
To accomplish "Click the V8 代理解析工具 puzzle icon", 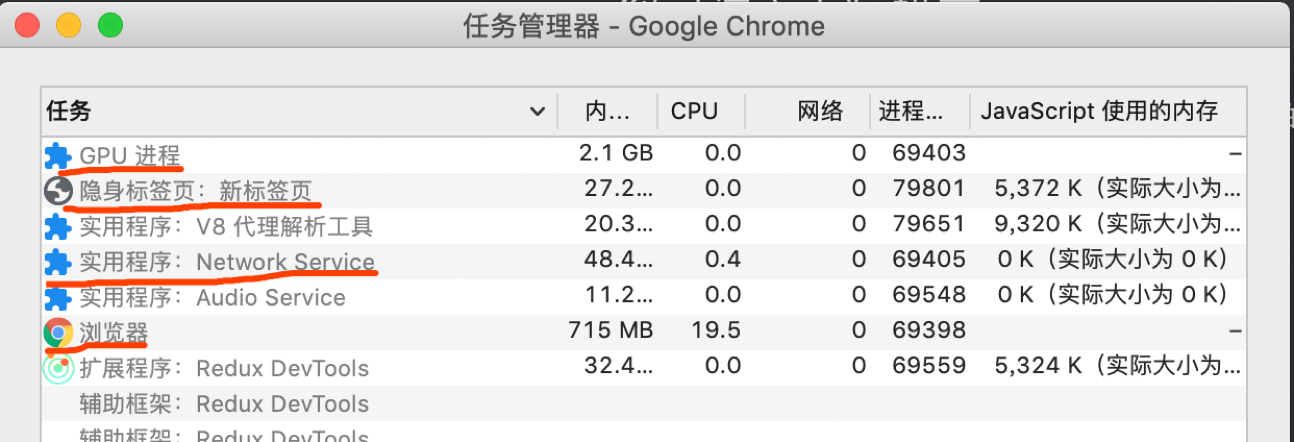I will pos(58,226).
